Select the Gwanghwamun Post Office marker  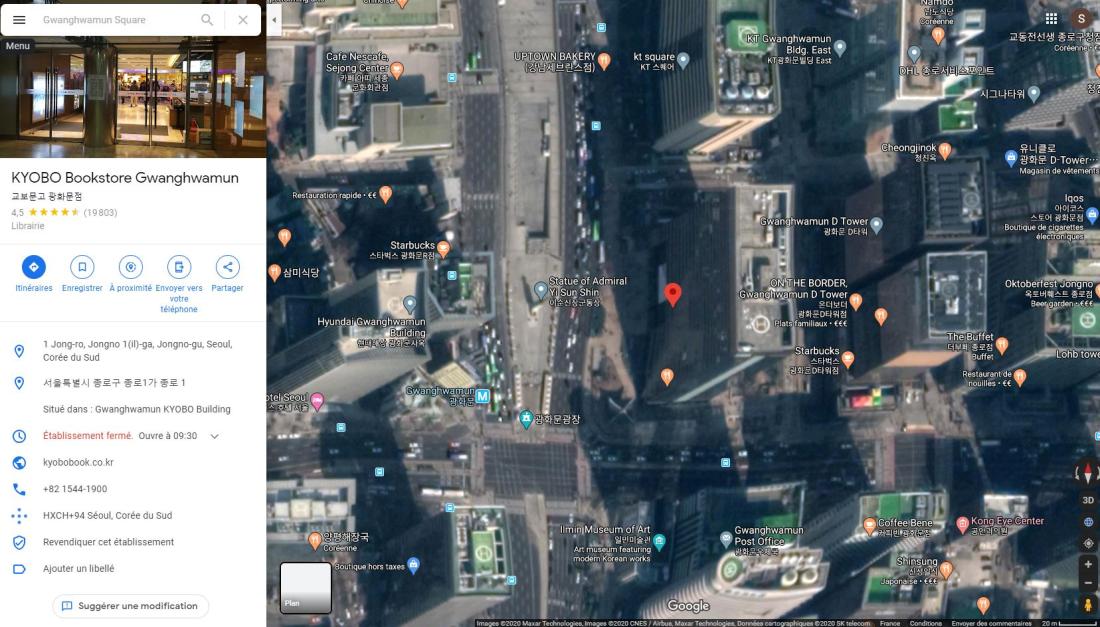pyautogui.click(x=727, y=539)
